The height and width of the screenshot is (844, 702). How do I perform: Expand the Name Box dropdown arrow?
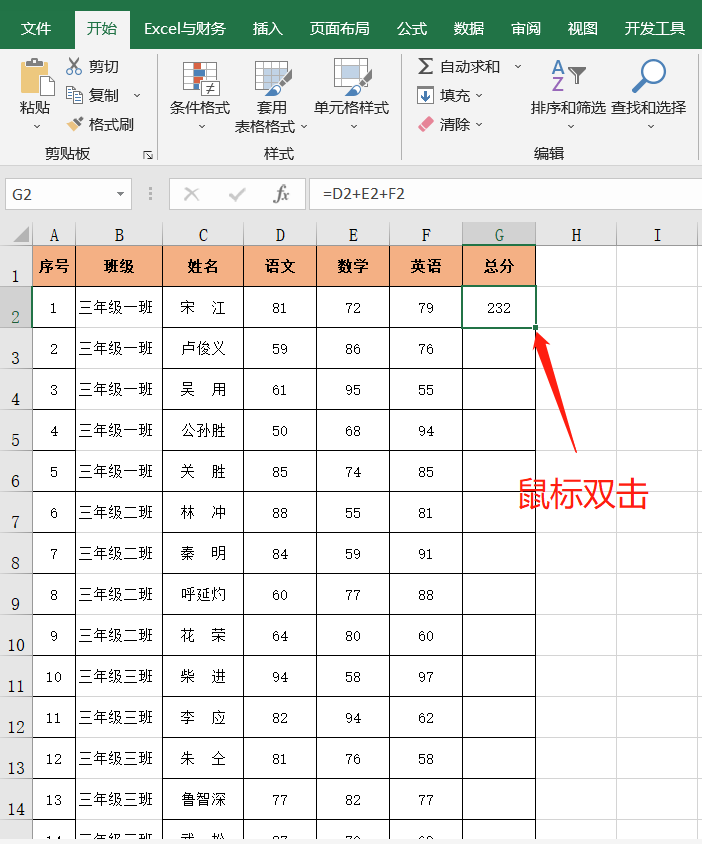[121, 194]
